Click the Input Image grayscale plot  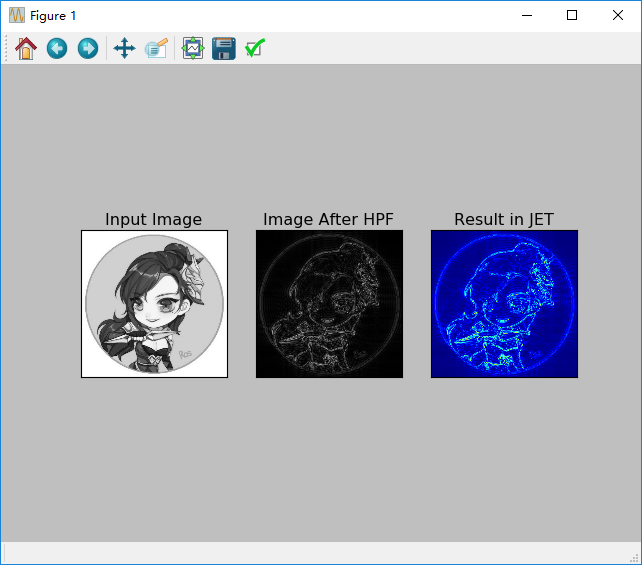pos(154,304)
